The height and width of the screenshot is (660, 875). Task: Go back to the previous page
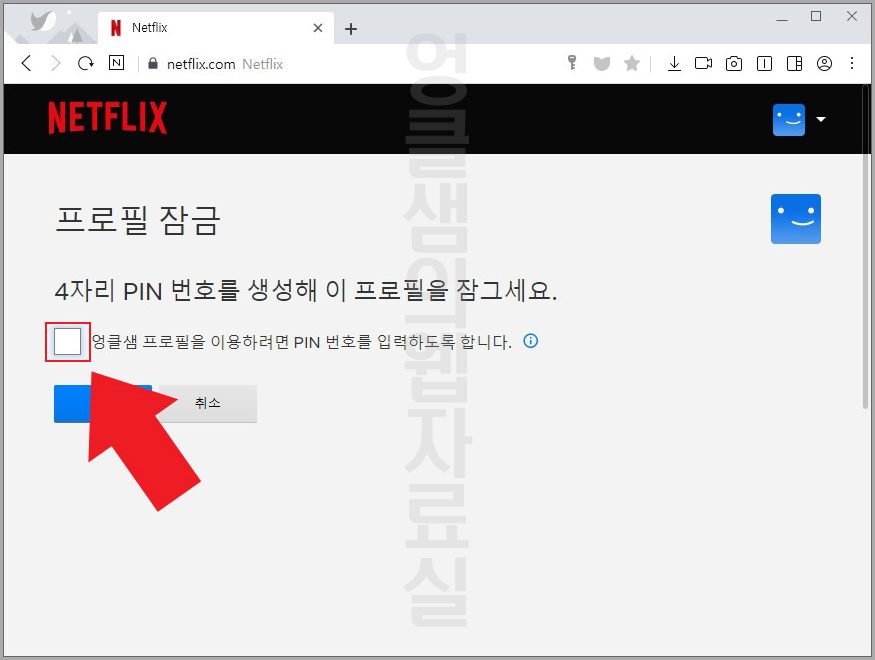pos(26,63)
